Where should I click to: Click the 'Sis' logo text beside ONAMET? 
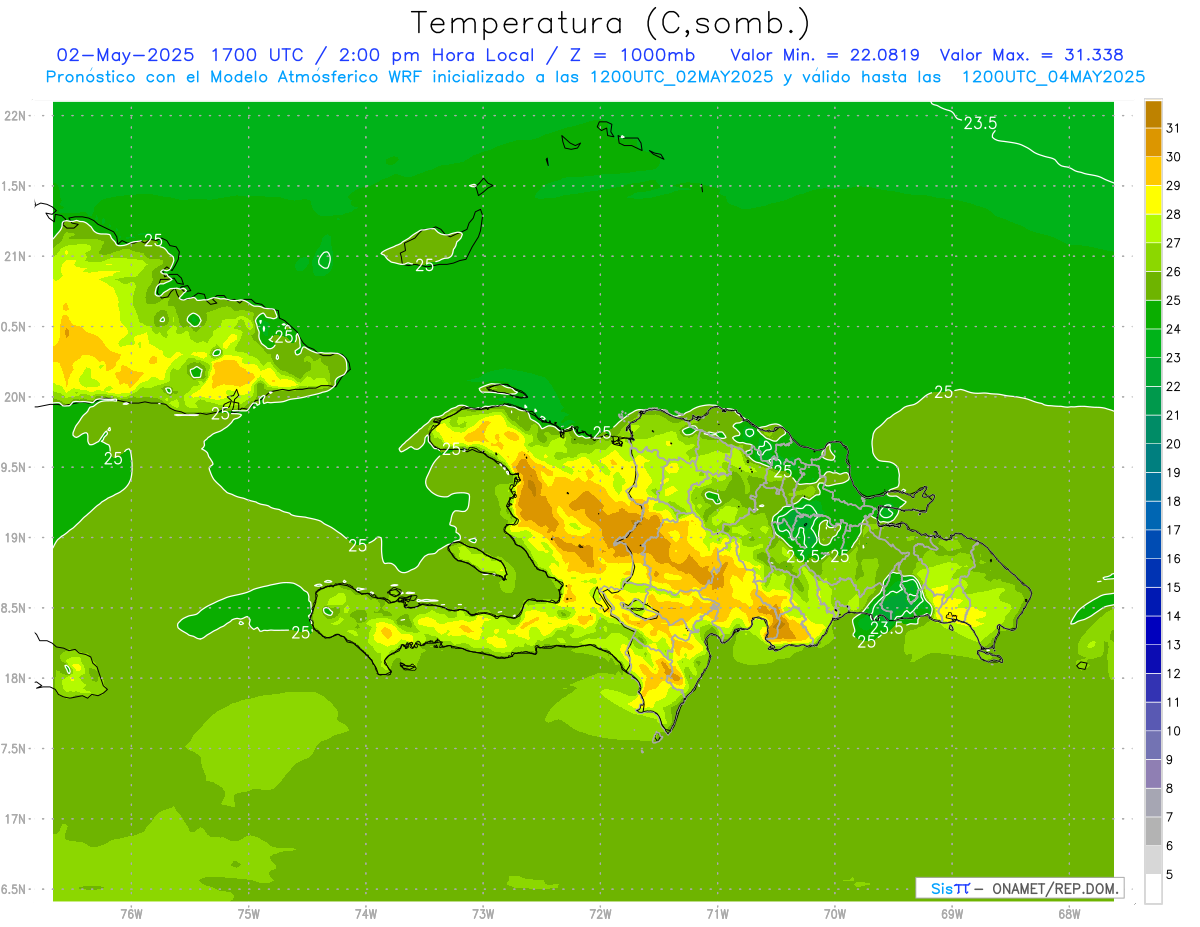click(x=940, y=888)
